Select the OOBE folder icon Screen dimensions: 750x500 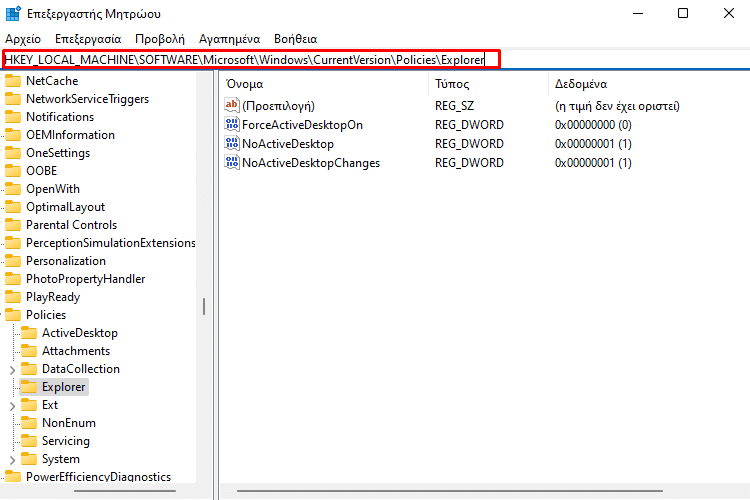[x=13, y=171]
